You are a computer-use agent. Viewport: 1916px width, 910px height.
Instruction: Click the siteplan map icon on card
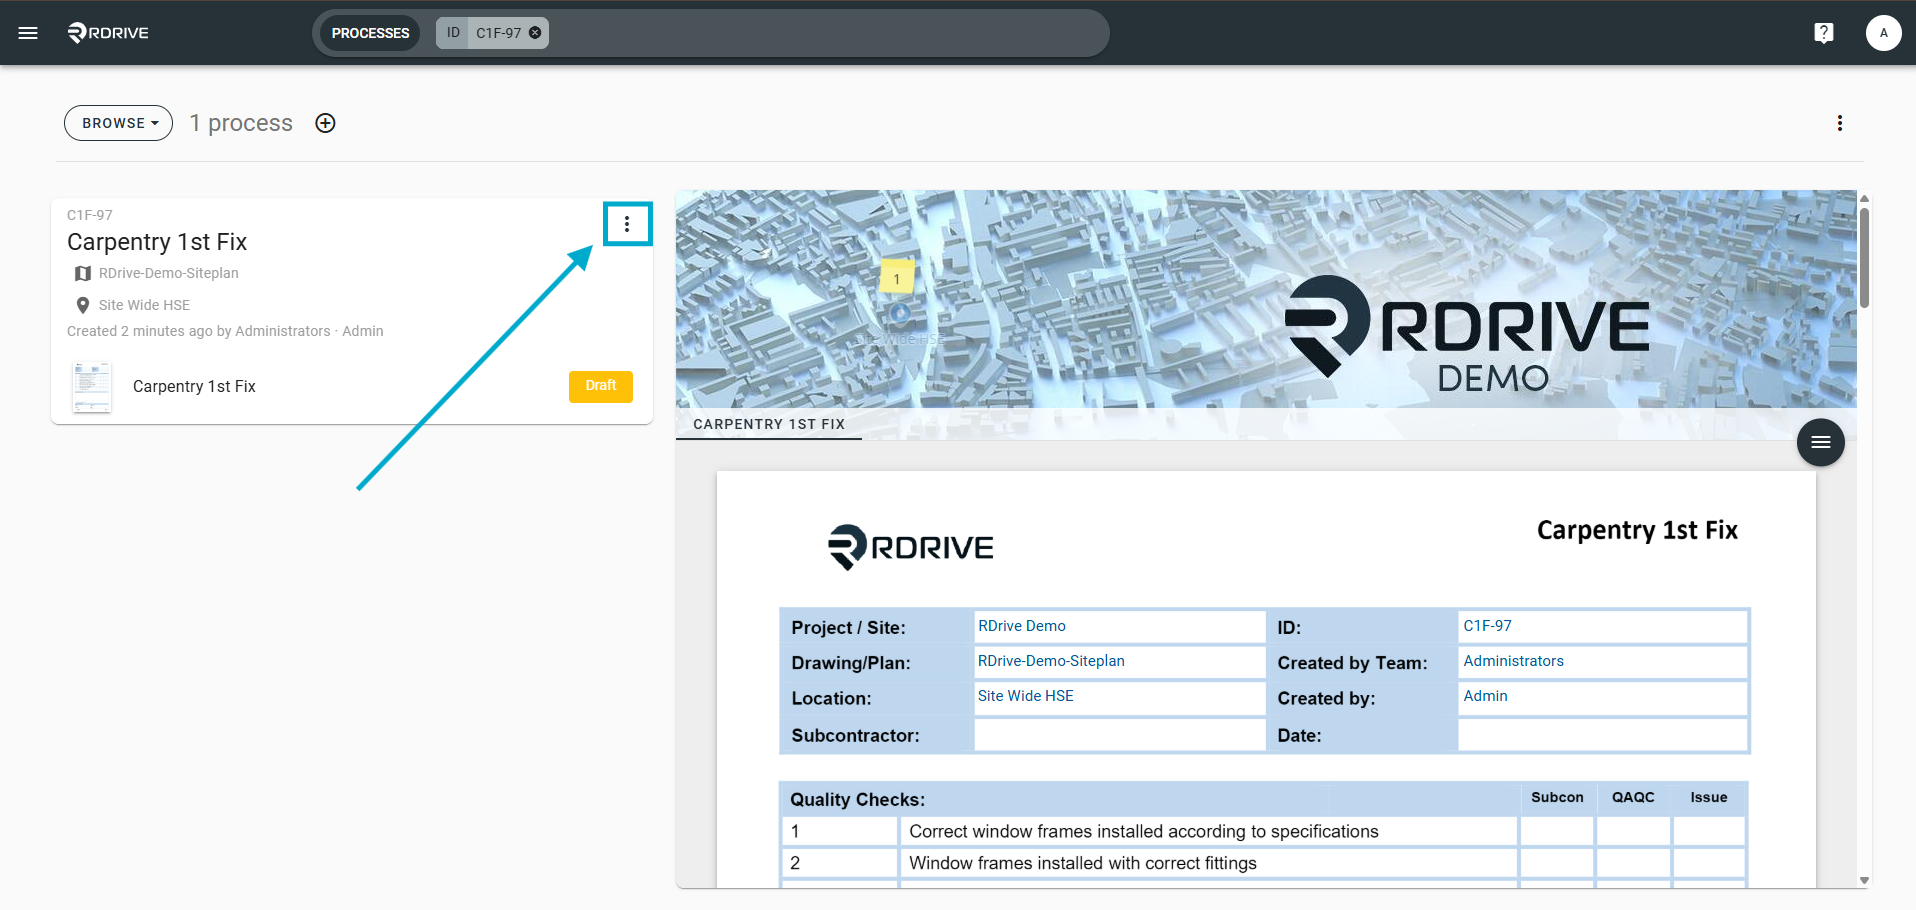point(83,273)
